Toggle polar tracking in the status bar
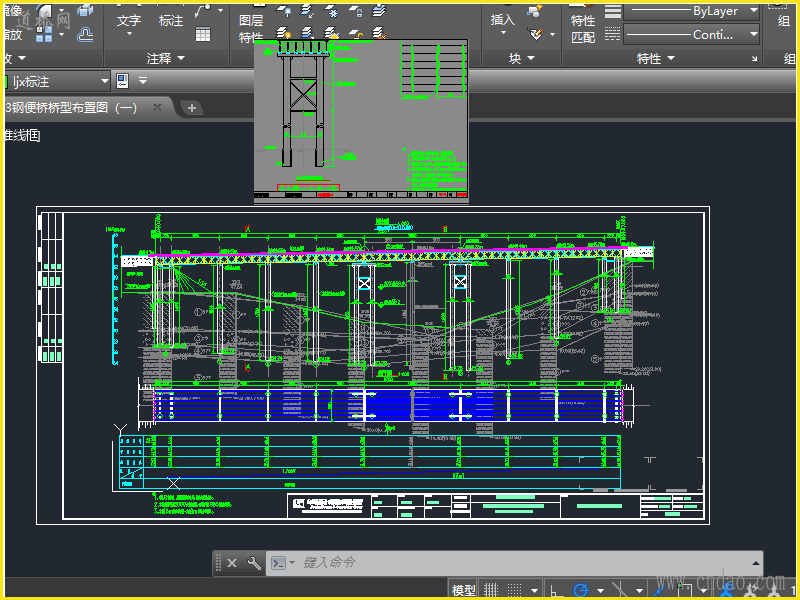The height and width of the screenshot is (600, 800). pos(581,590)
